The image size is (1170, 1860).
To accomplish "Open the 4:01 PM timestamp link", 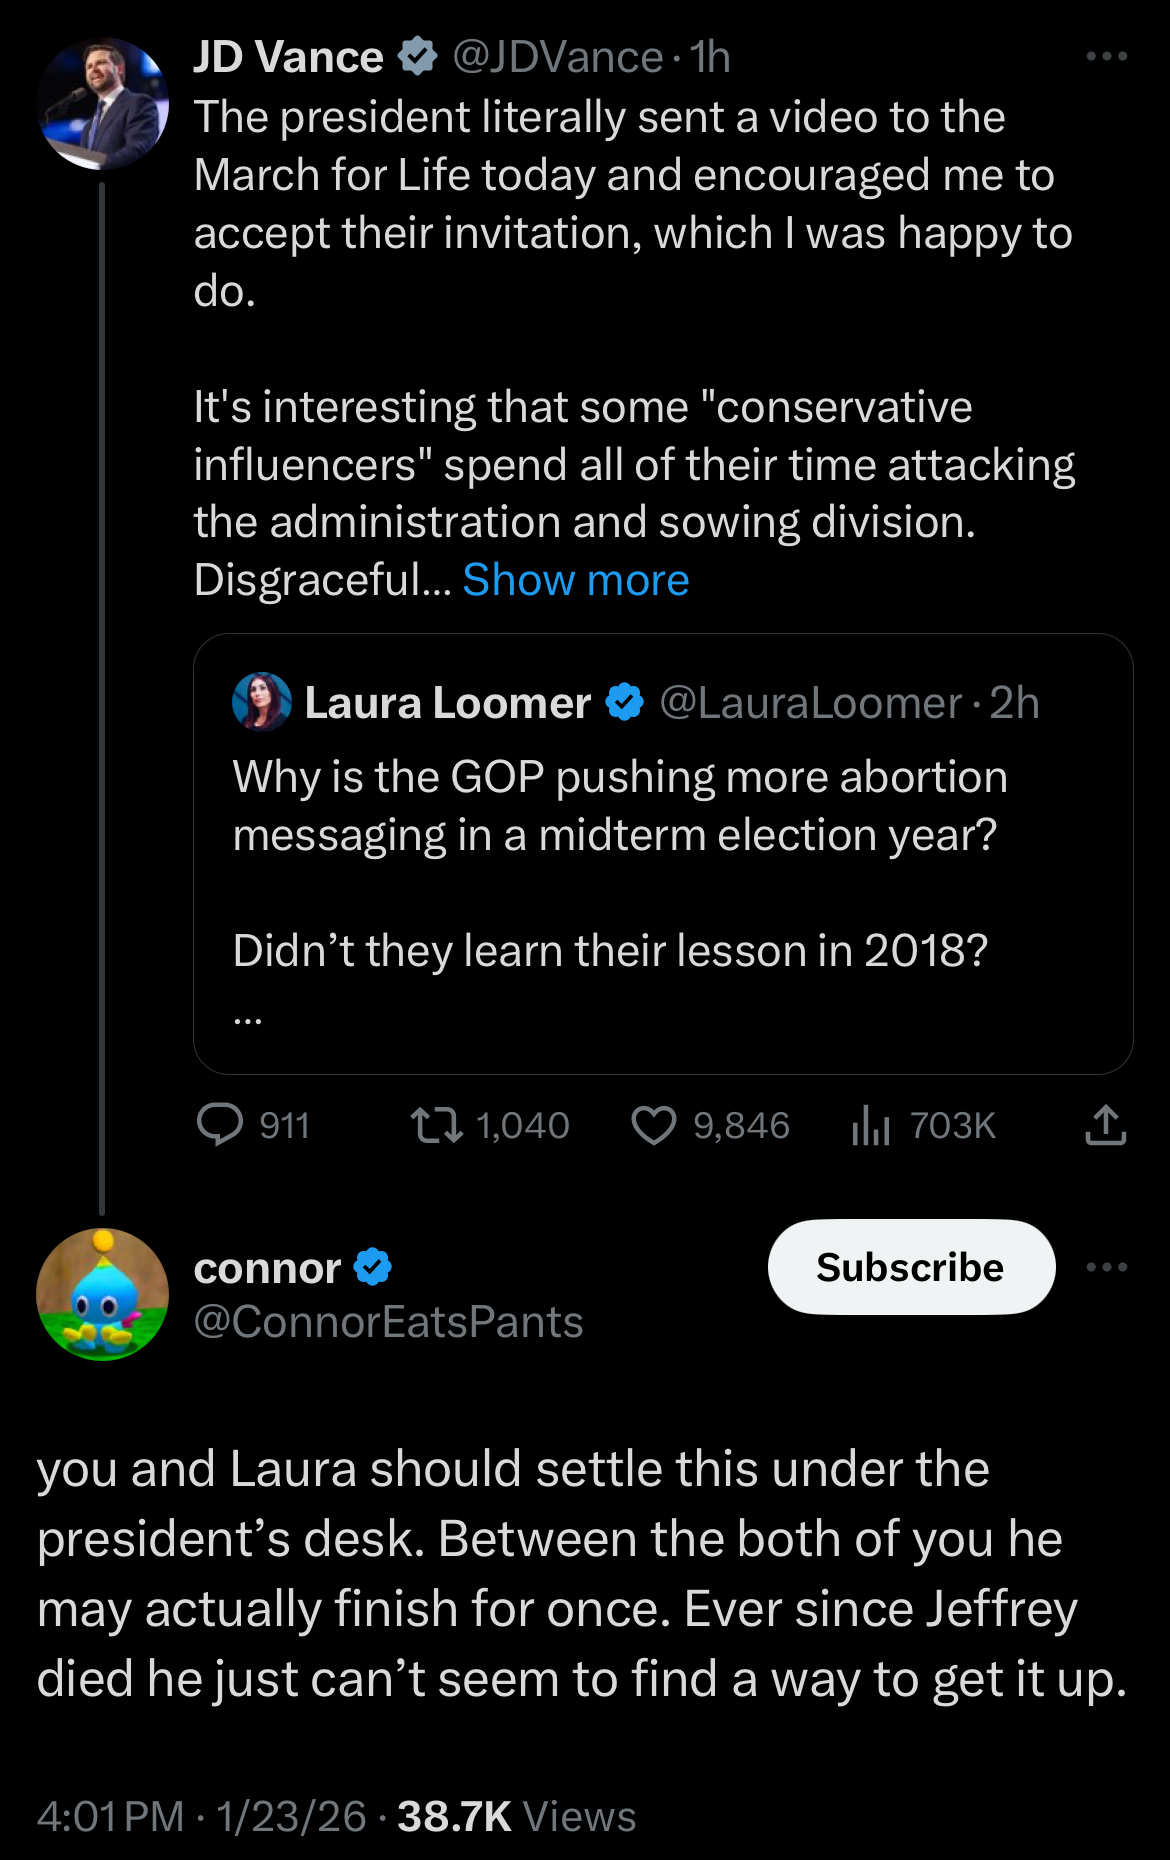I will pyautogui.click(x=111, y=1816).
